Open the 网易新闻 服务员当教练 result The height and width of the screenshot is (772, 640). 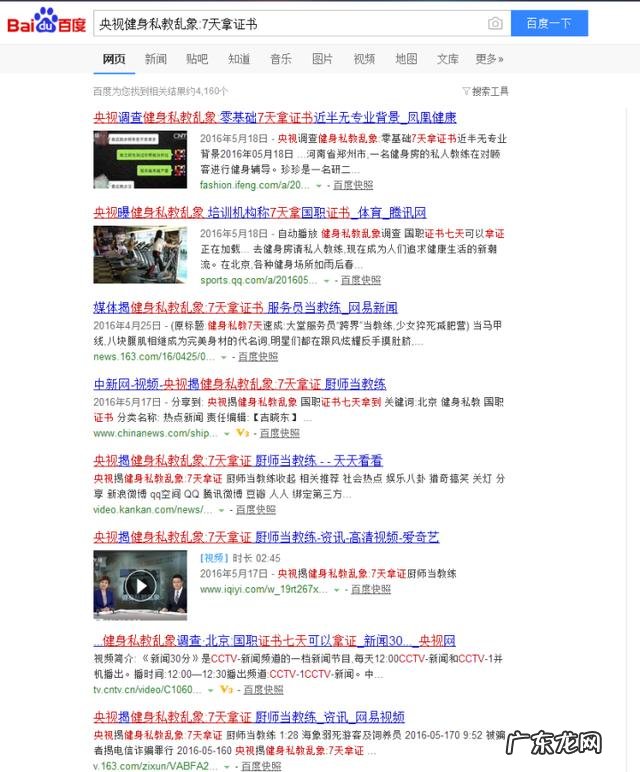tap(245, 308)
